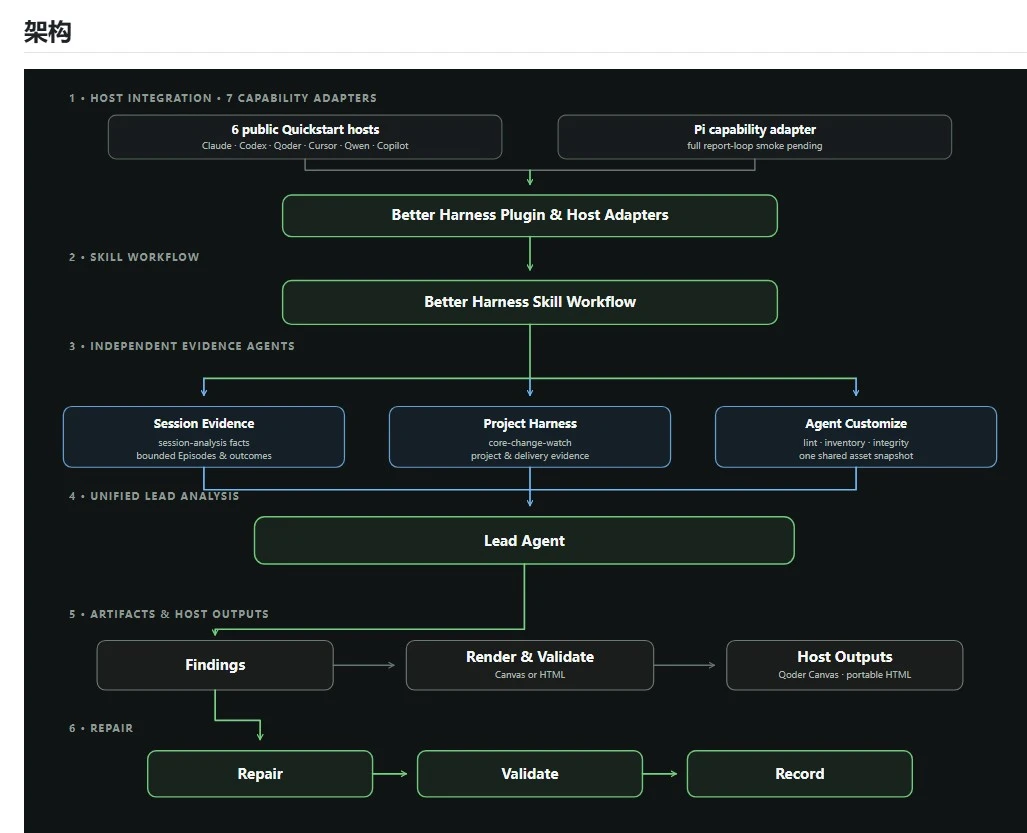Click the '6 • REPAIR' label

(x=101, y=728)
